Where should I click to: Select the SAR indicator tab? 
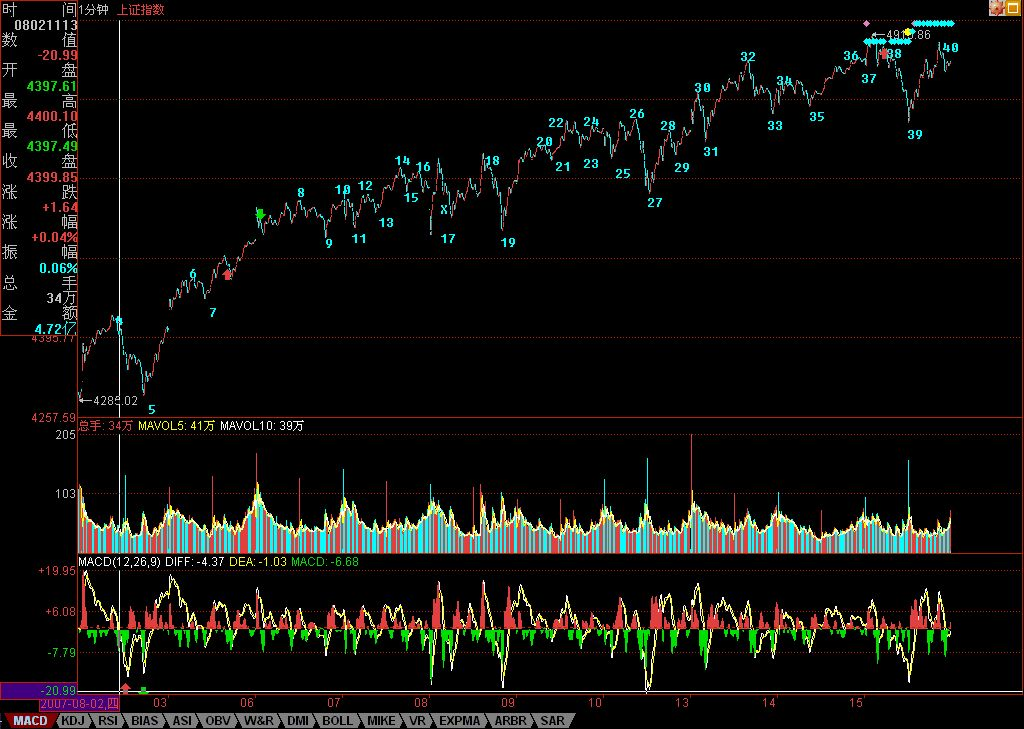pyautogui.click(x=552, y=720)
